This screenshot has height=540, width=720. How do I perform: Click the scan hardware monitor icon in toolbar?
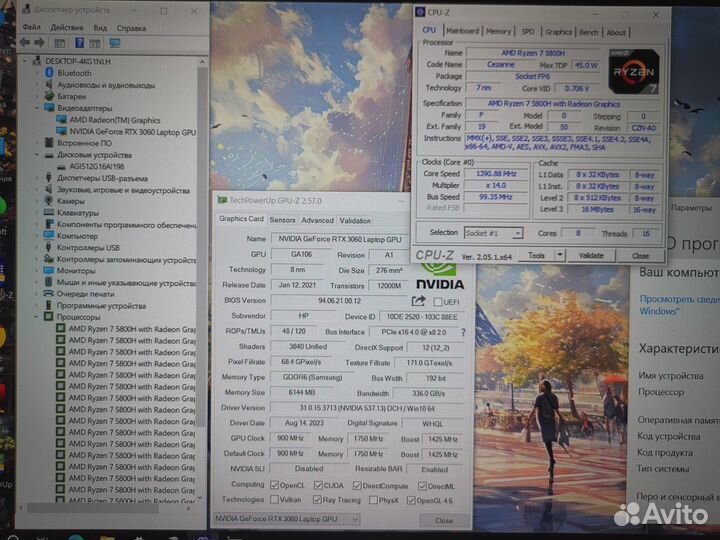pos(114,43)
